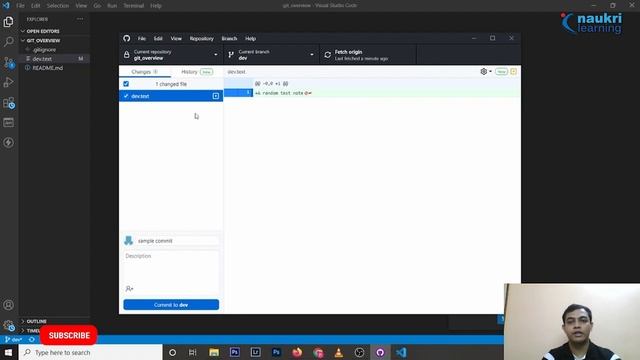The width and height of the screenshot is (640, 360).
Task: Switch to GitHub Desktop taskbar icon
Action: pos(380,352)
